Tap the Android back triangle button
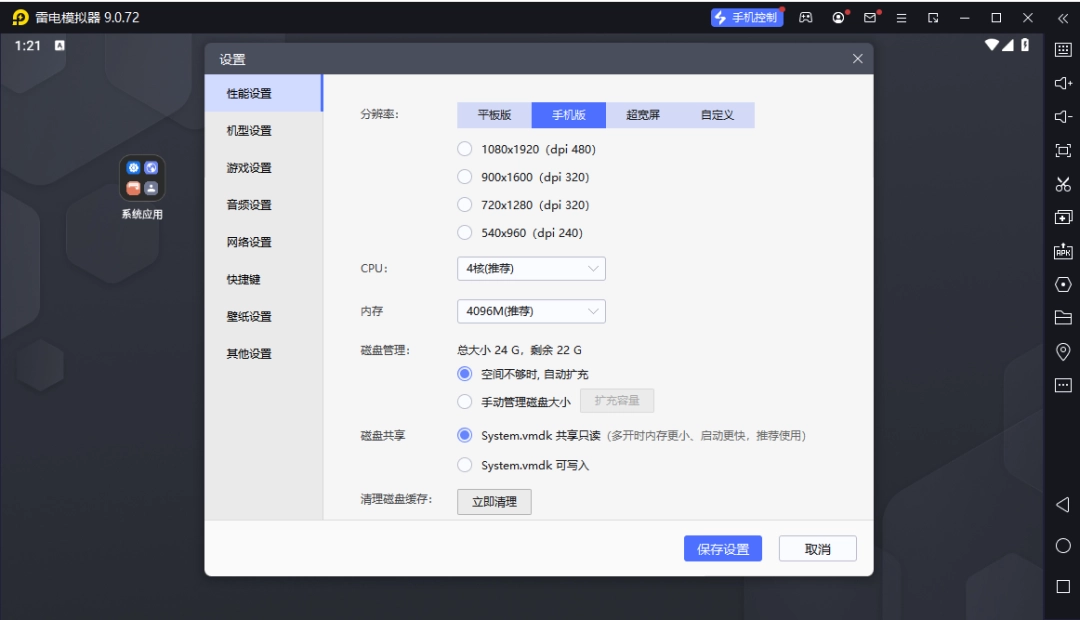 [x=1063, y=504]
